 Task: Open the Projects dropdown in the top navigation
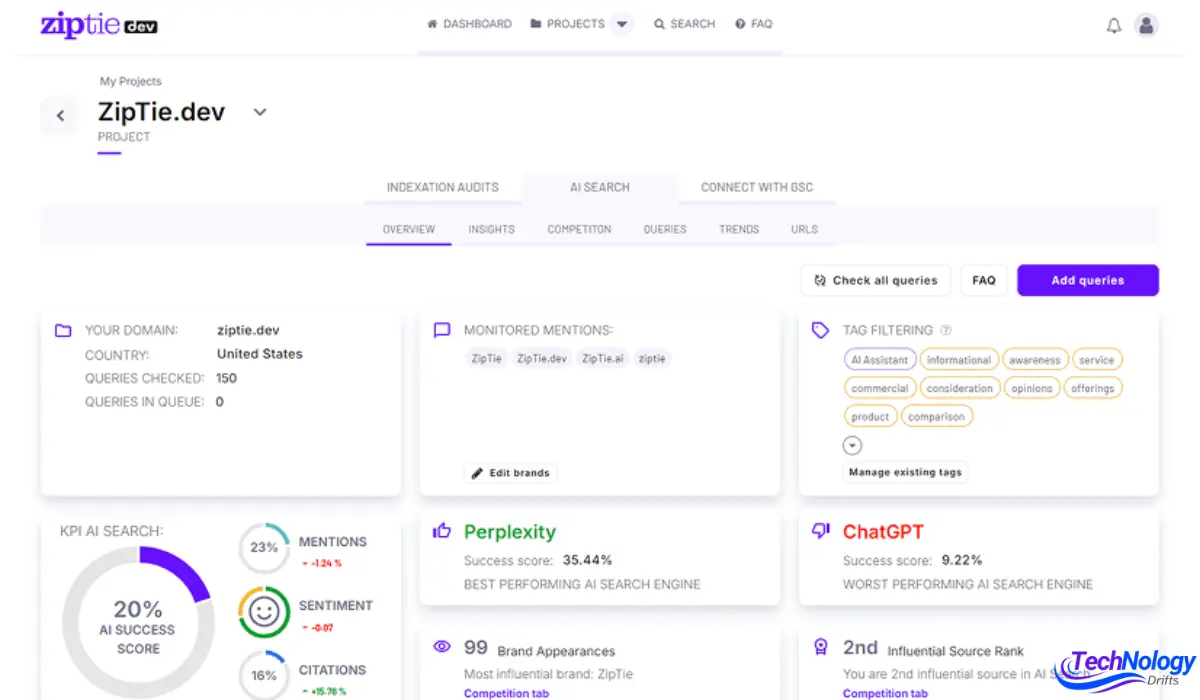pos(622,23)
